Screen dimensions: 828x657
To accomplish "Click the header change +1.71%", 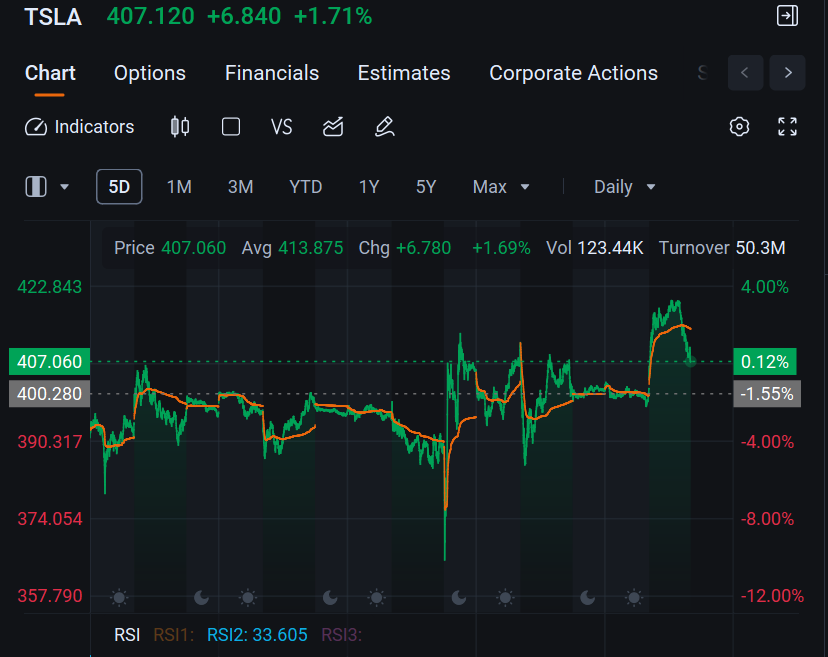I will pos(333,16).
